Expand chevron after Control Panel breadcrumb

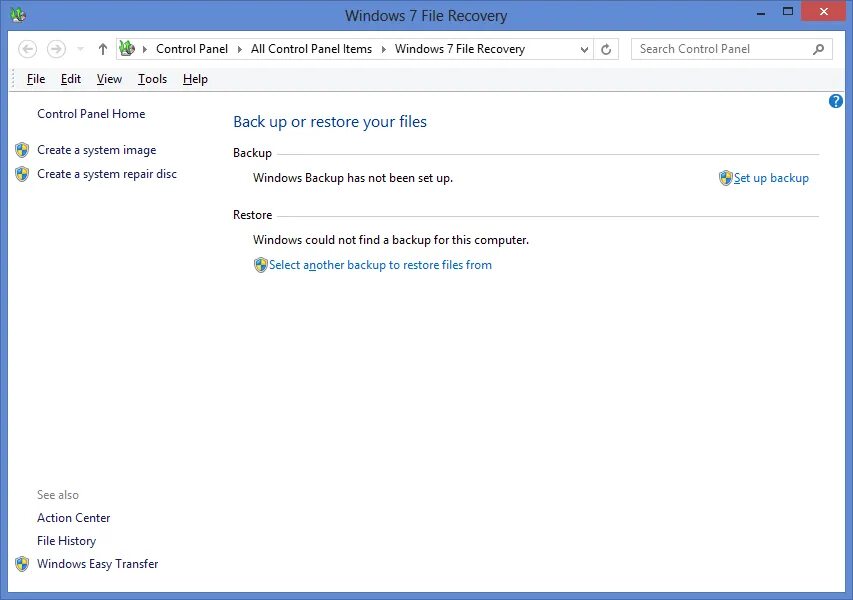coord(239,50)
